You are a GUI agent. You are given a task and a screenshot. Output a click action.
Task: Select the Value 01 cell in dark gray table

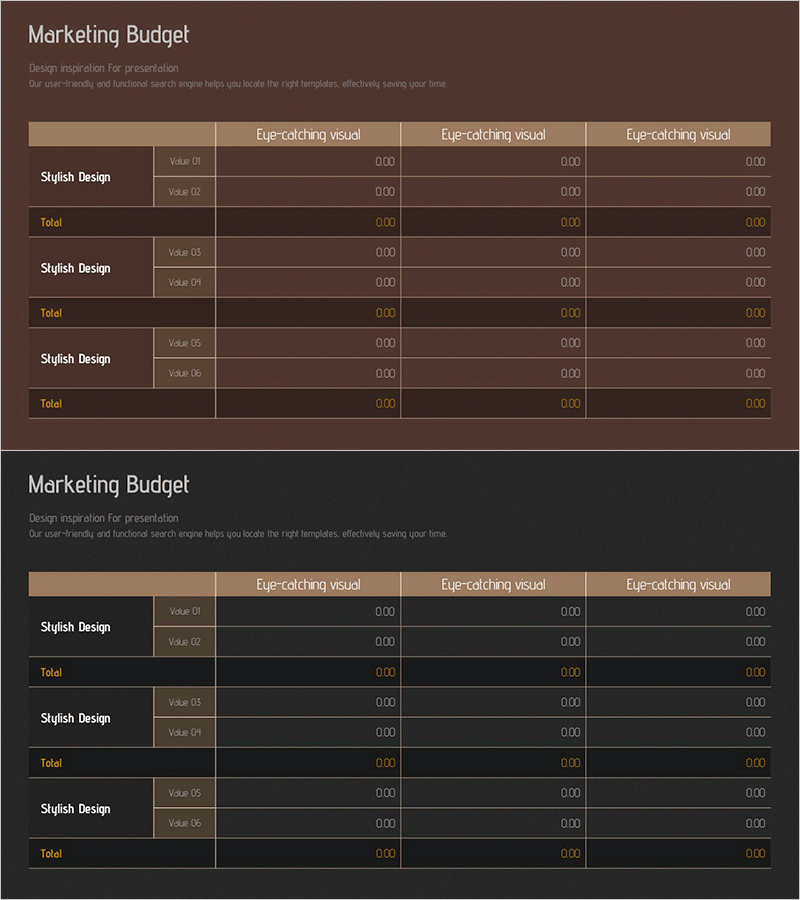(185, 611)
